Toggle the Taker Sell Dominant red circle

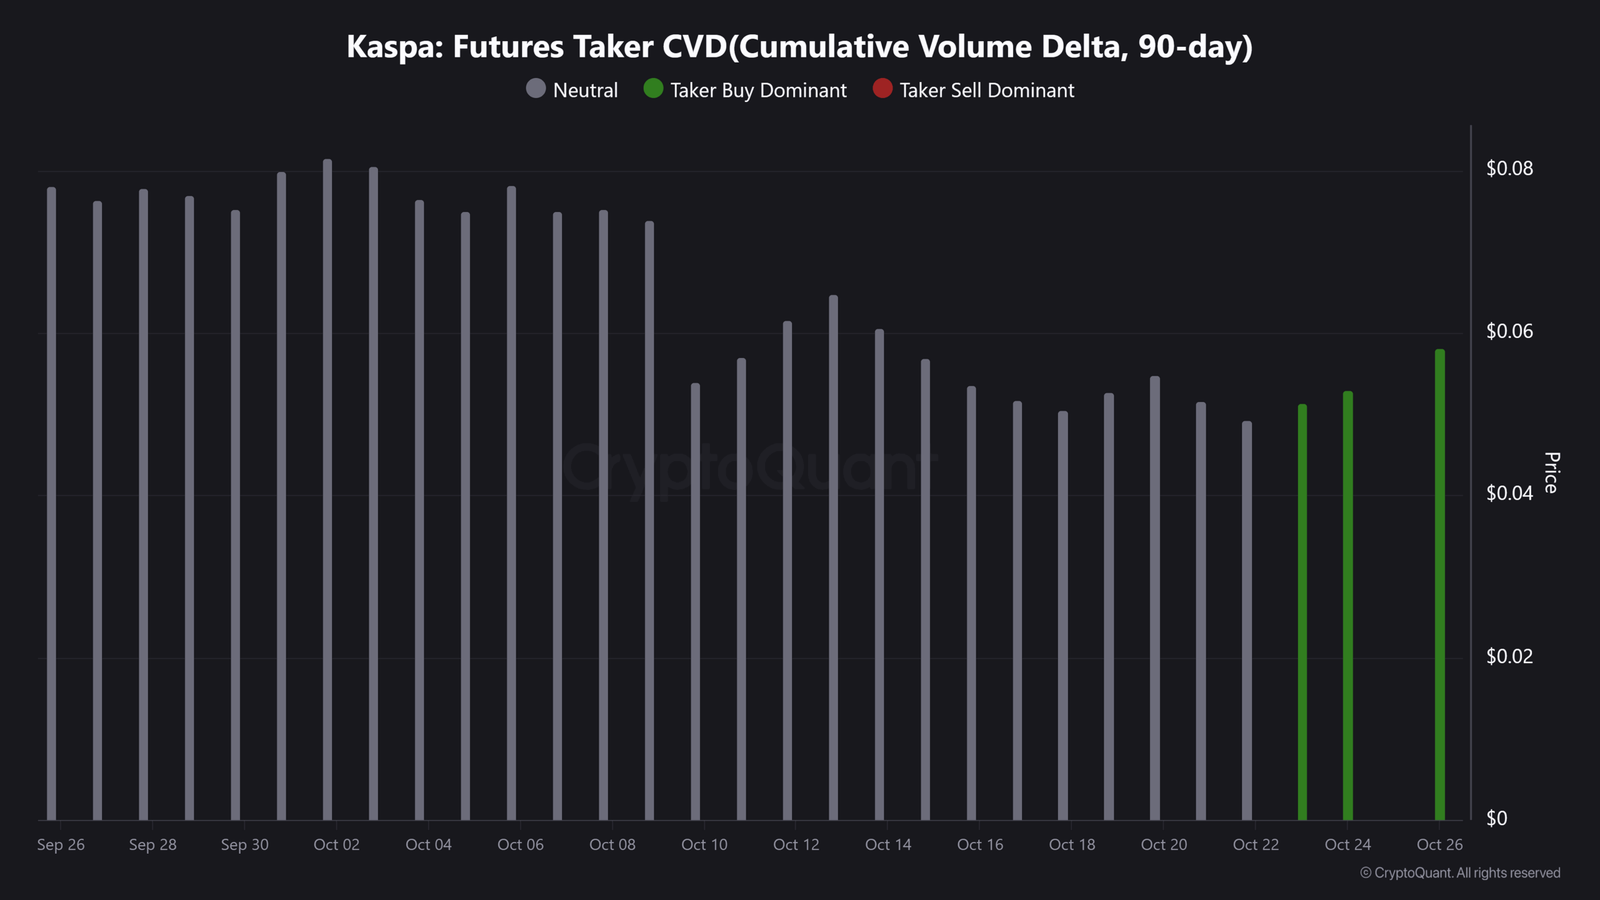882,89
